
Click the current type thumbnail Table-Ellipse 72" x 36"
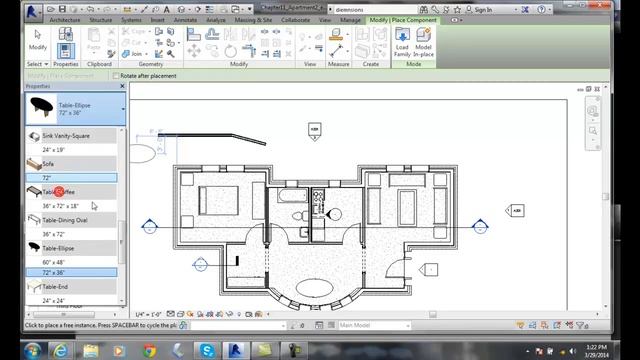click(x=42, y=109)
